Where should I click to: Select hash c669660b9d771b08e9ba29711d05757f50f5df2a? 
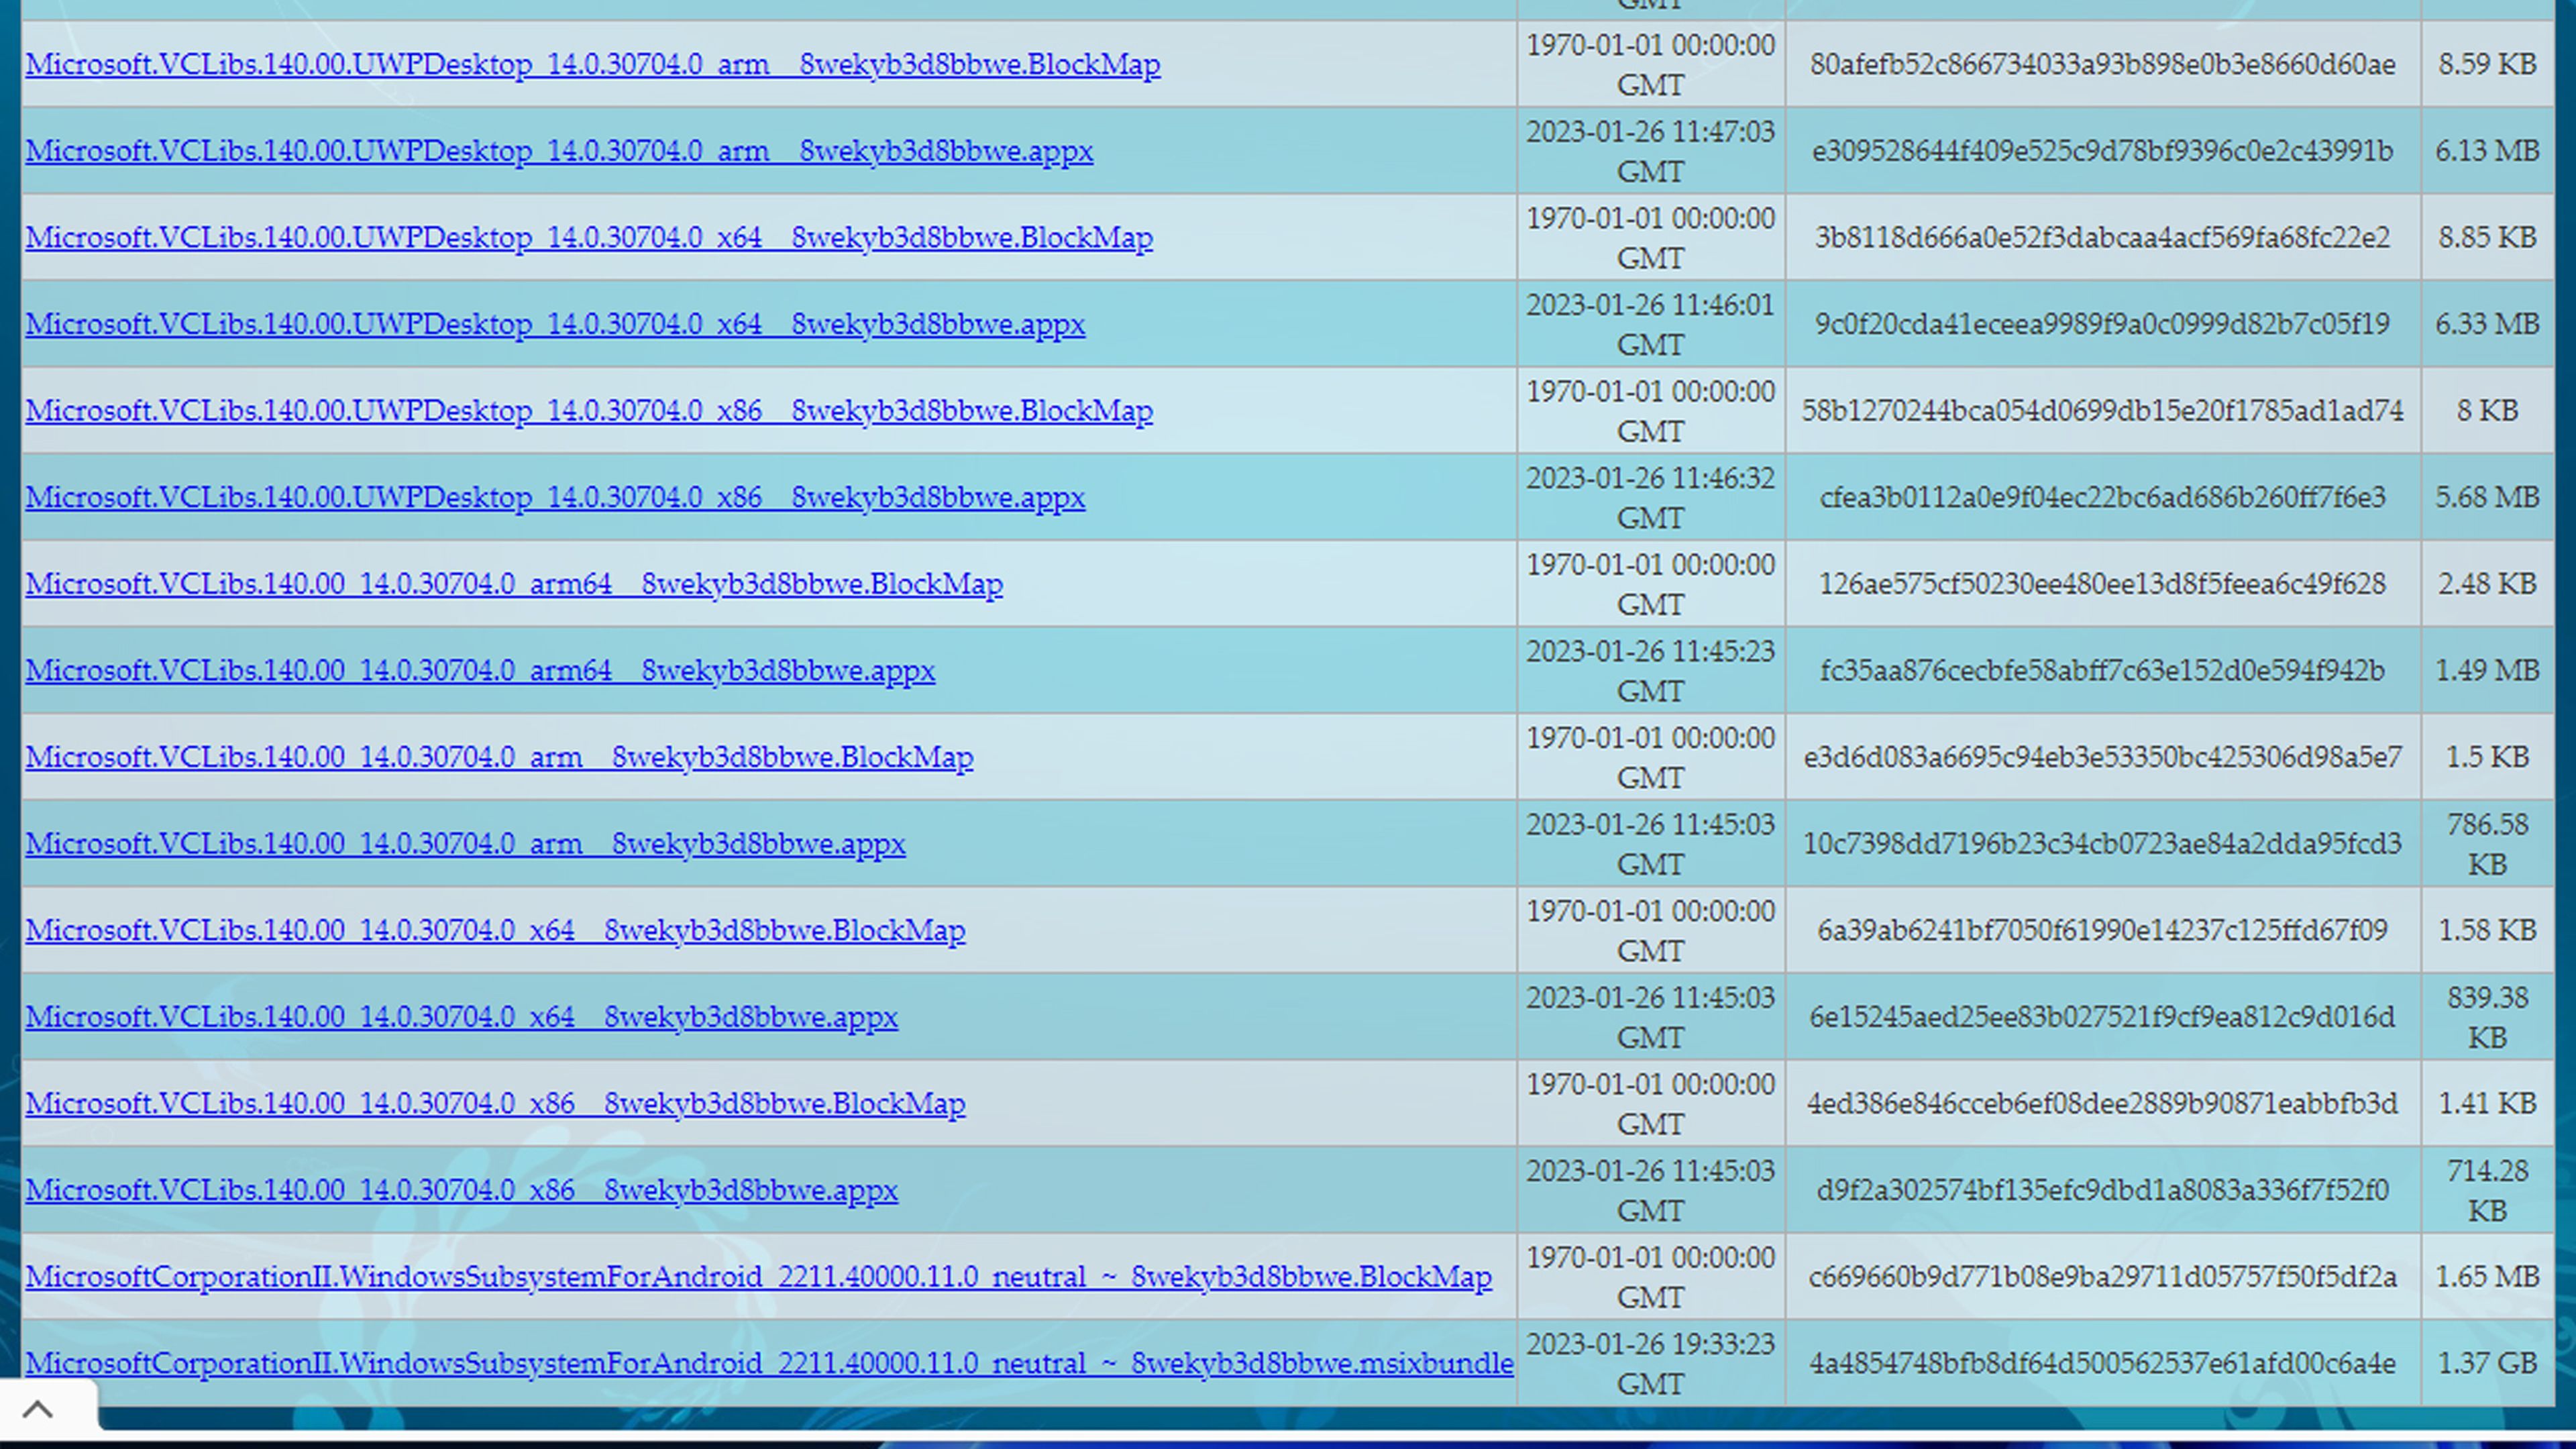[2102, 1277]
